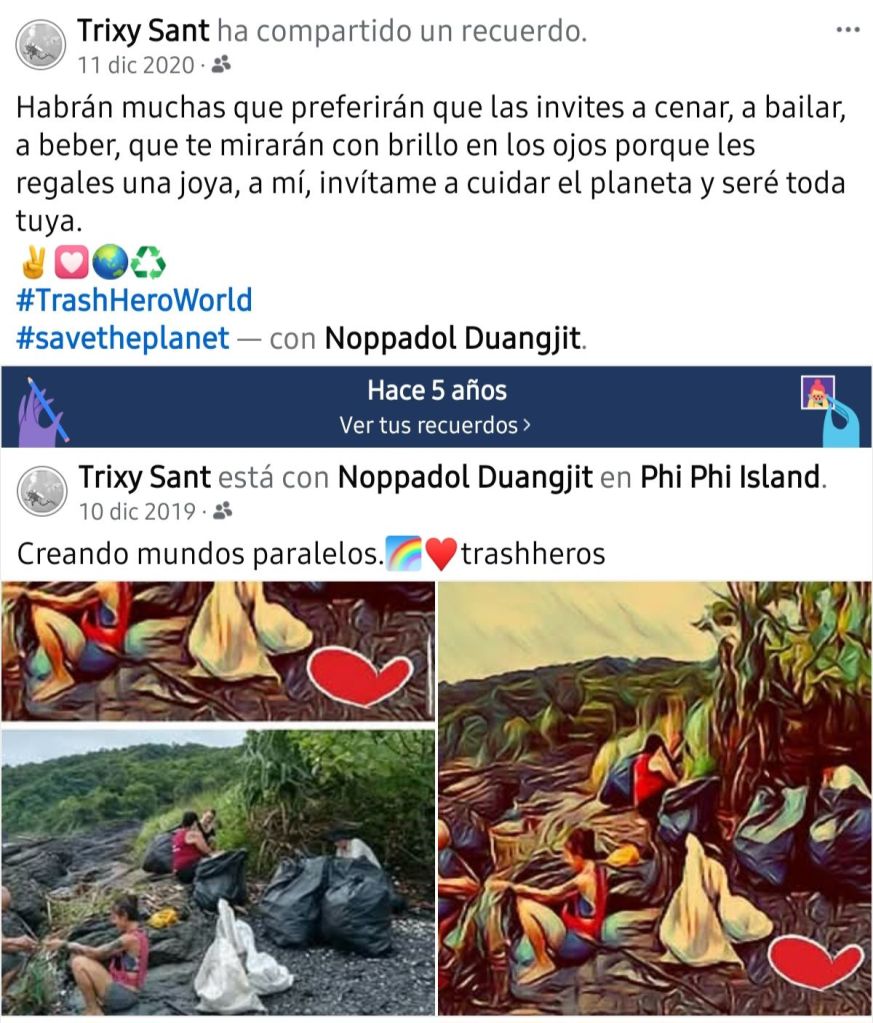Tap the hand holding photo illustration in the banner
This screenshot has height=1023, width=873.
[829, 410]
